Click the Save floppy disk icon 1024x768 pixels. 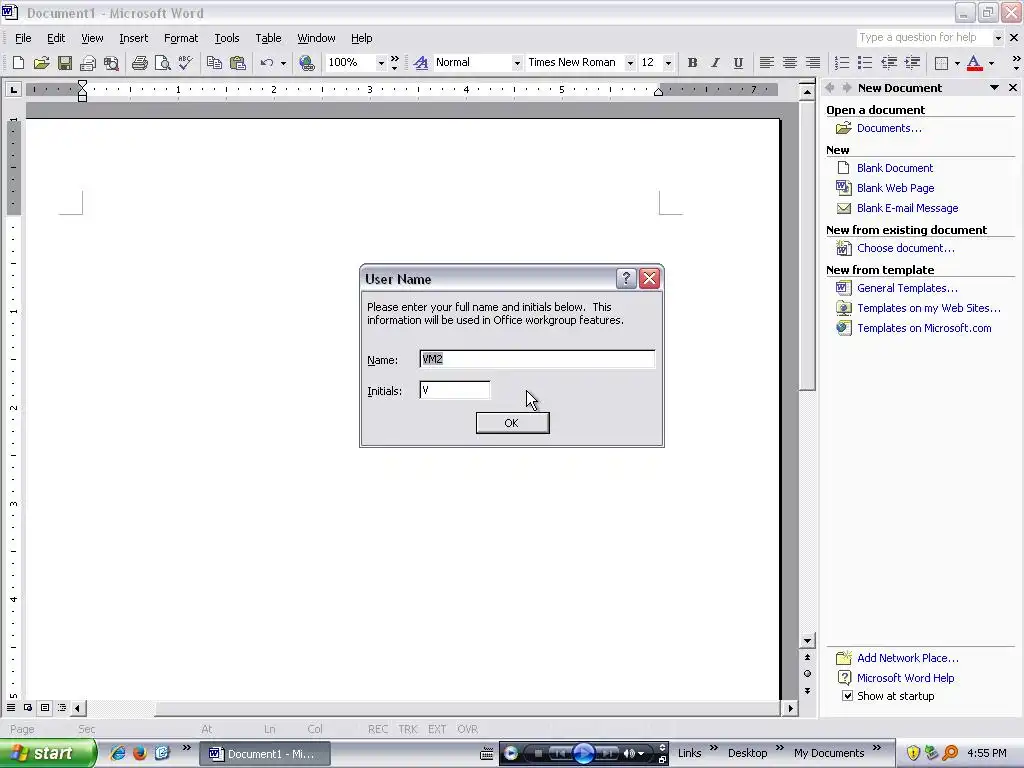pyautogui.click(x=65, y=63)
